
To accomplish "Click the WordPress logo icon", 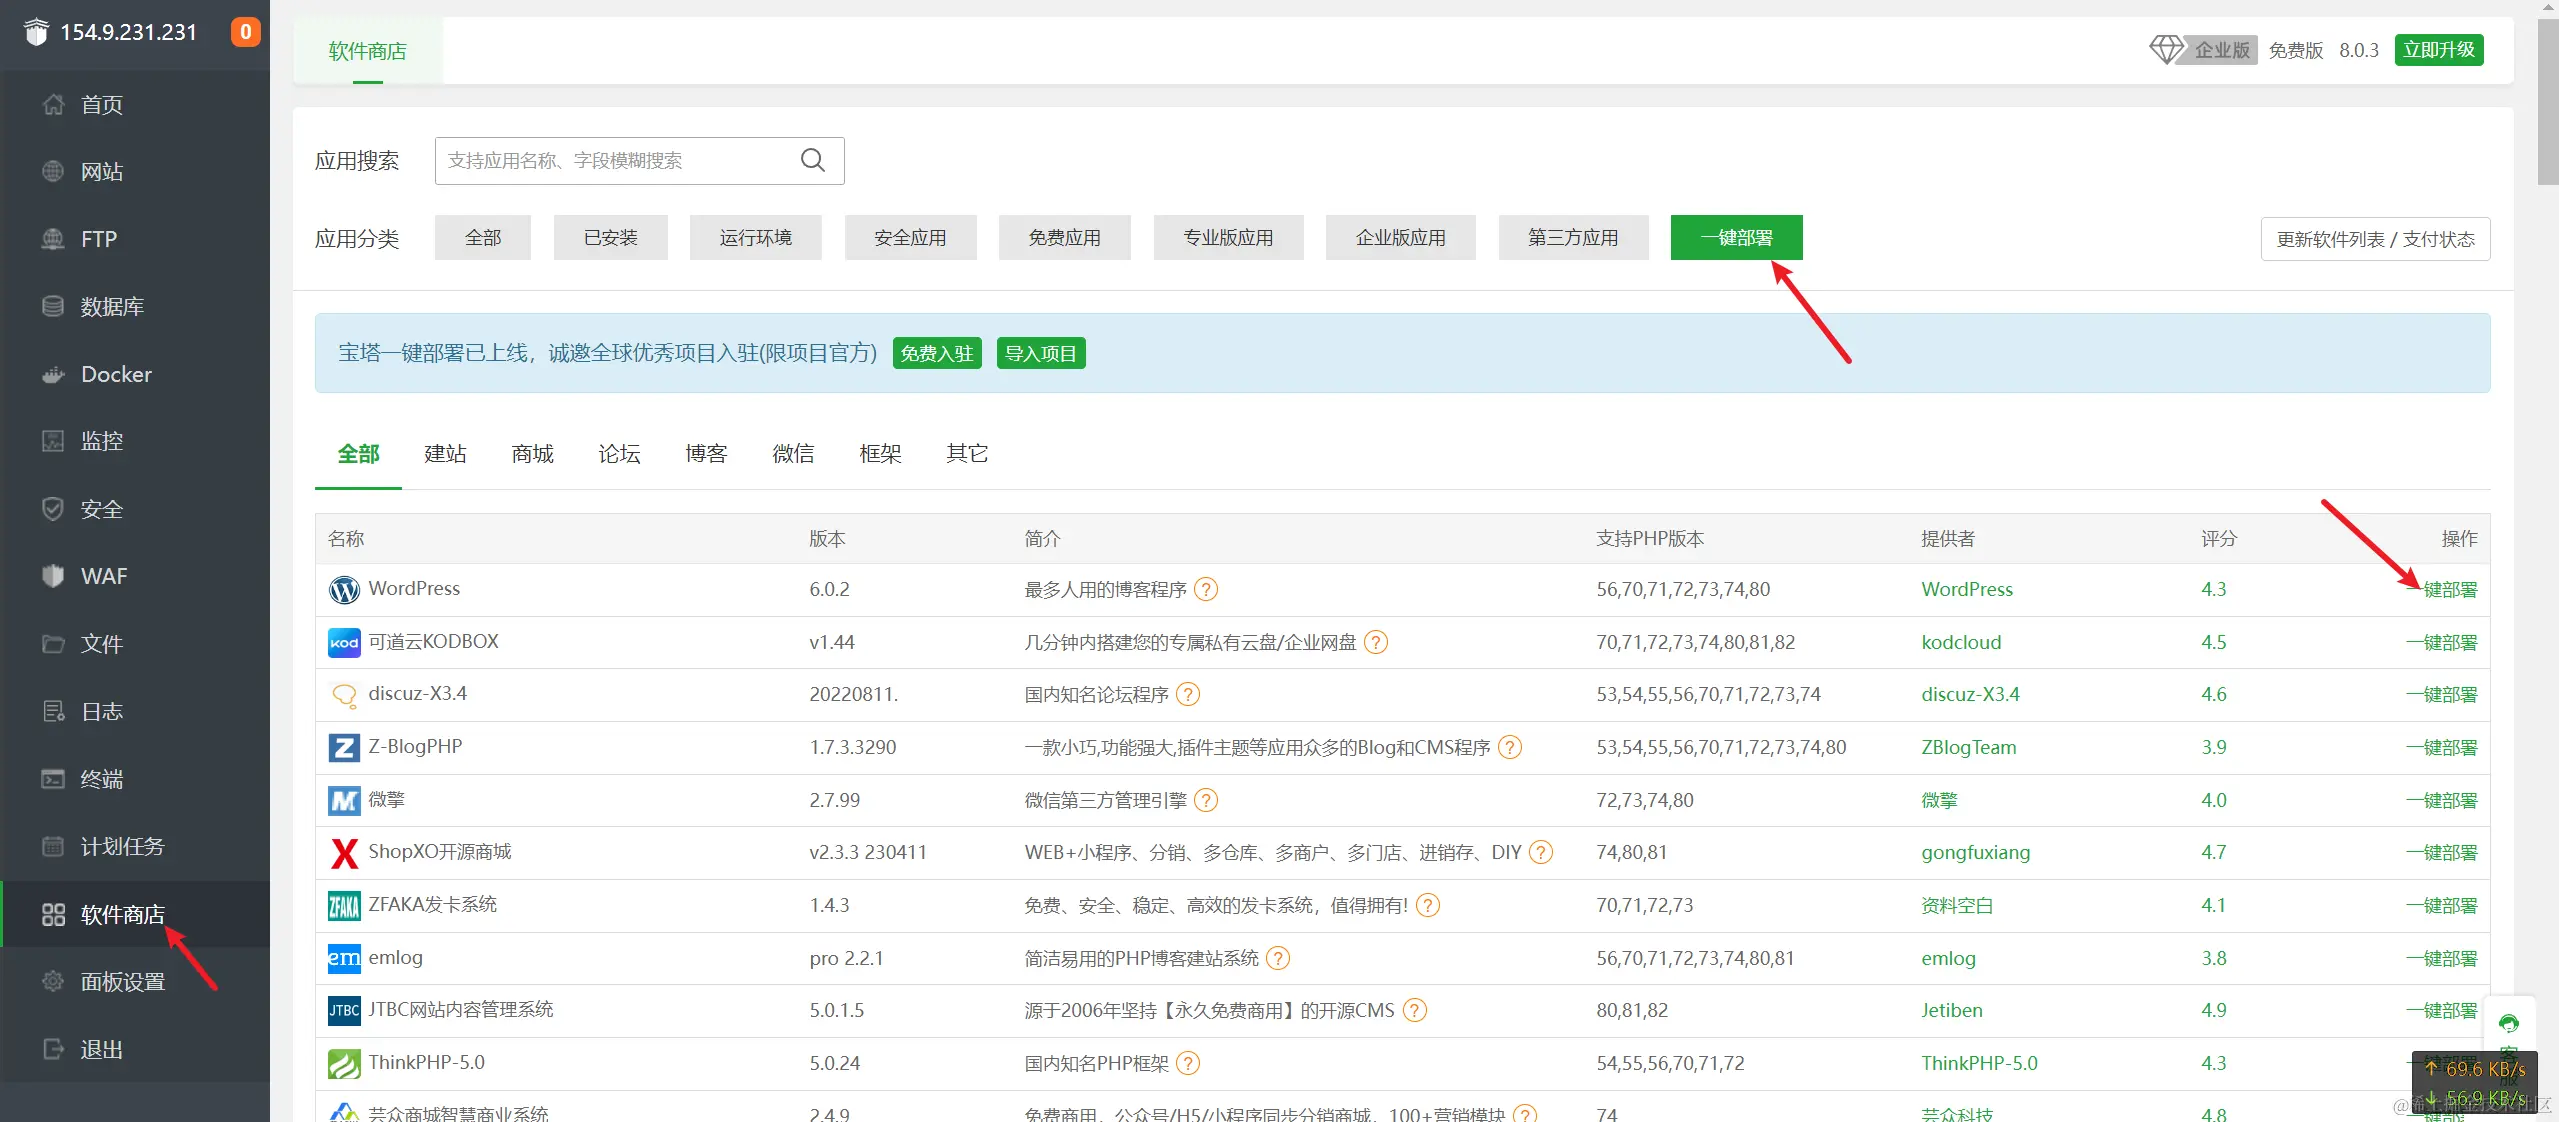I will point(344,589).
